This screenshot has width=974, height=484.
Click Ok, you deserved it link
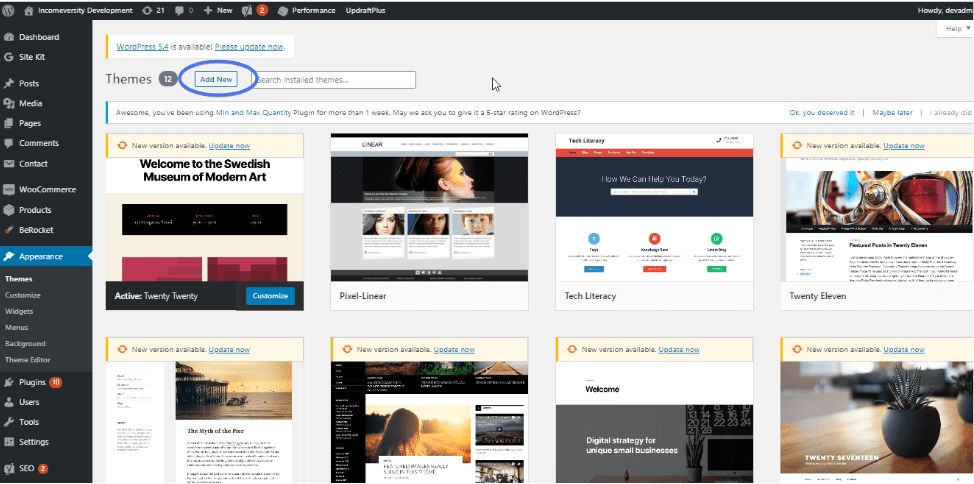[x=822, y=112]
